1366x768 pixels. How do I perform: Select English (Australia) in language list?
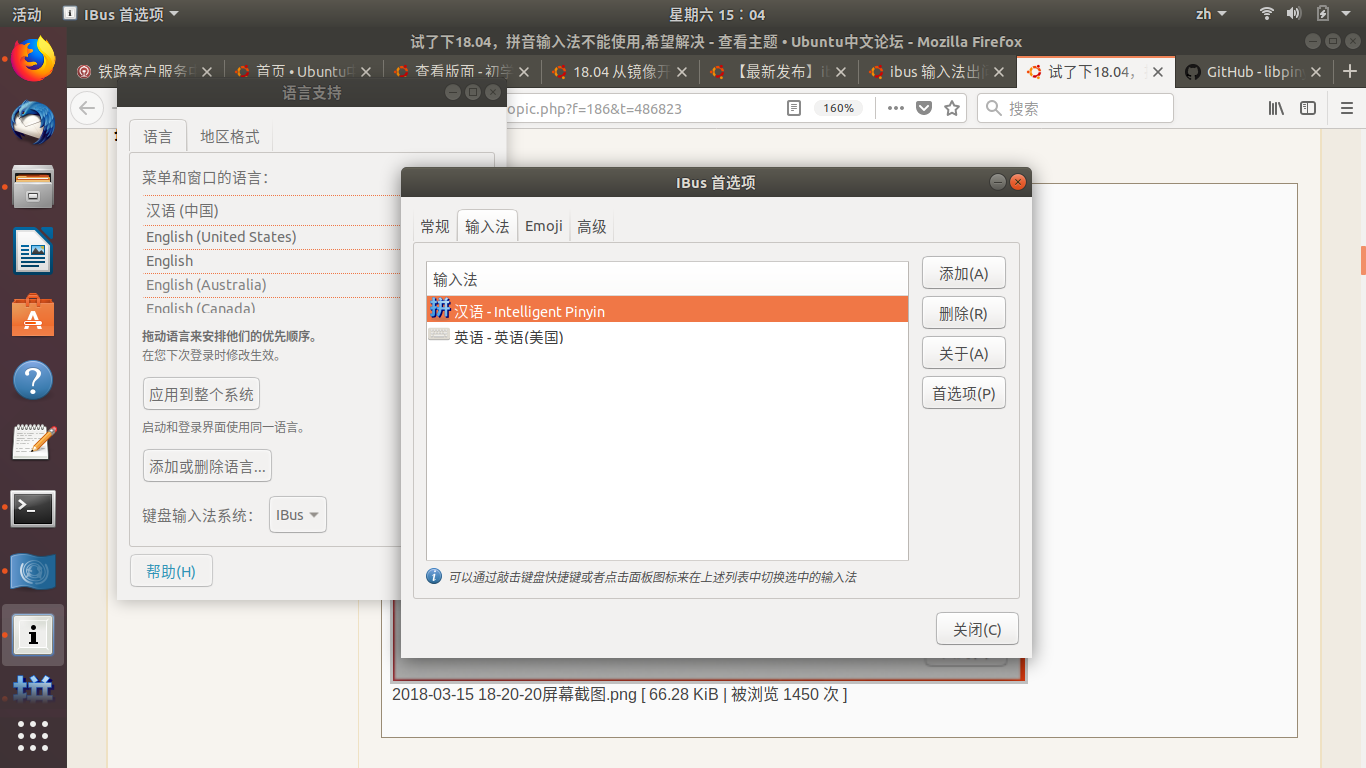pyautogui.click(x=272, y=284)
